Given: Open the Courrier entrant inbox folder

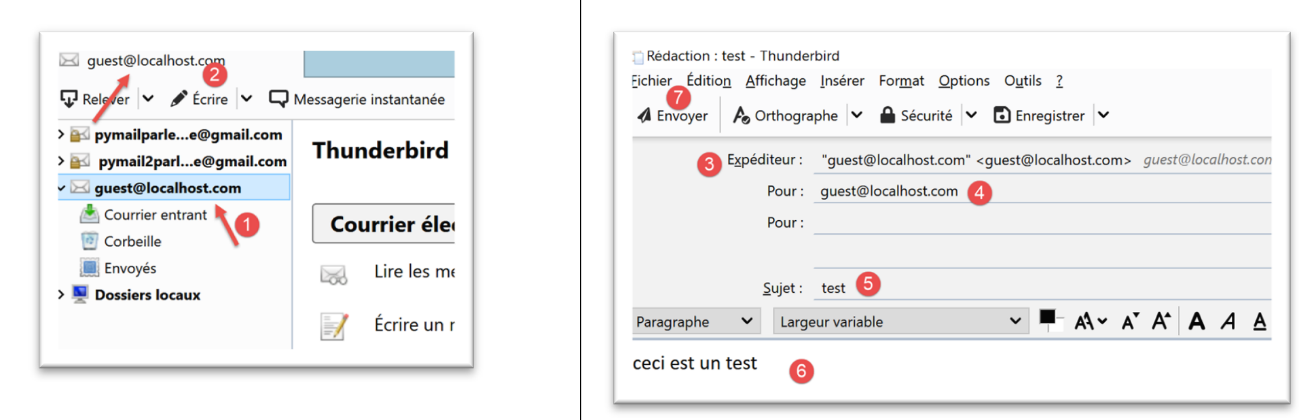Looking at the screenshot, I should point(155,214).
